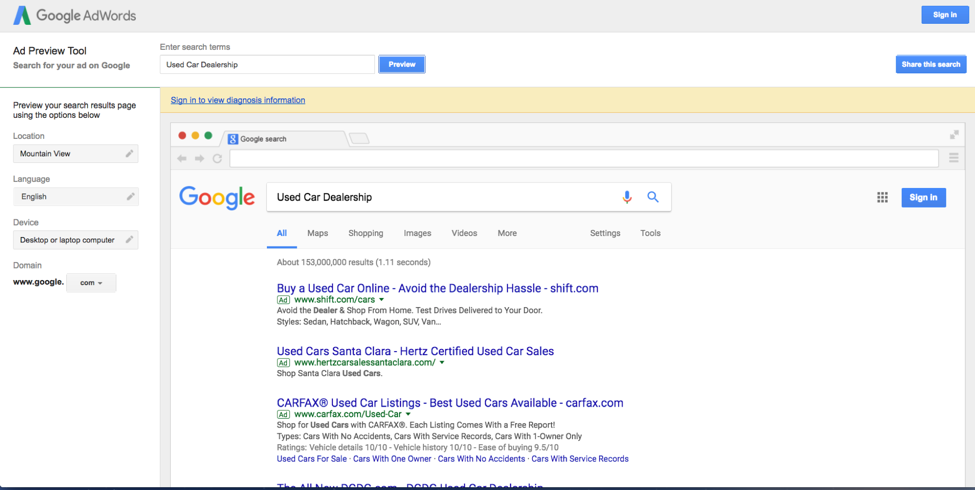Expand arrow next to www.shift.com/cars

click(x=382, y=300)
